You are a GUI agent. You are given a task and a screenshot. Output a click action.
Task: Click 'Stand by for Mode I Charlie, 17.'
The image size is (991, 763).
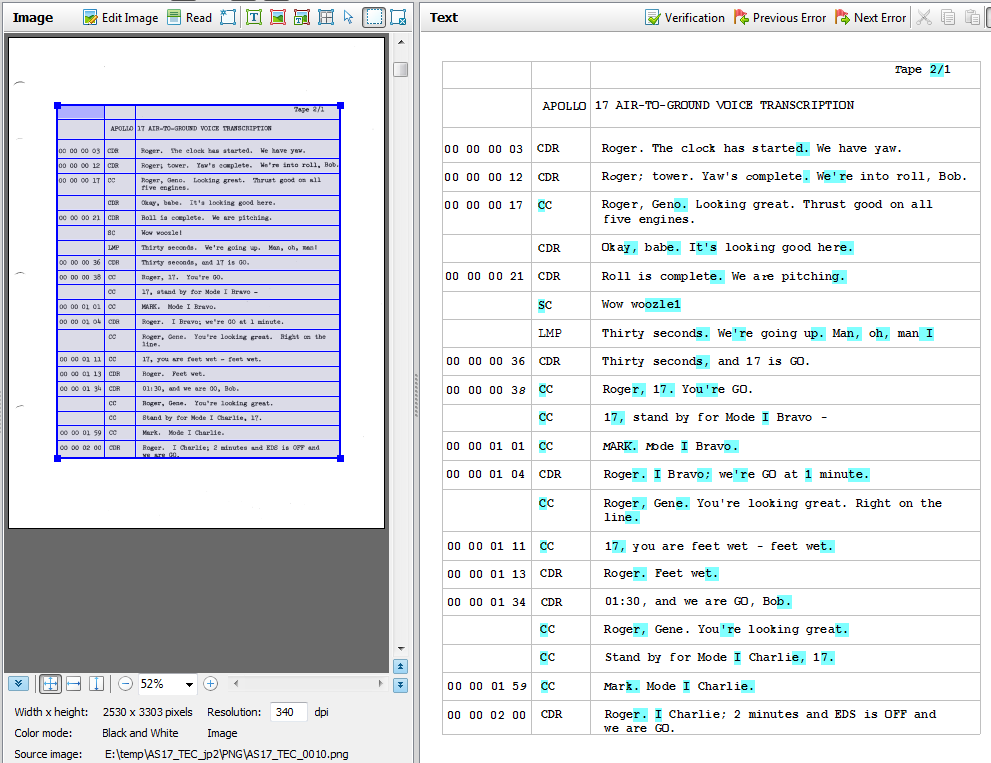tap(719, 657)
